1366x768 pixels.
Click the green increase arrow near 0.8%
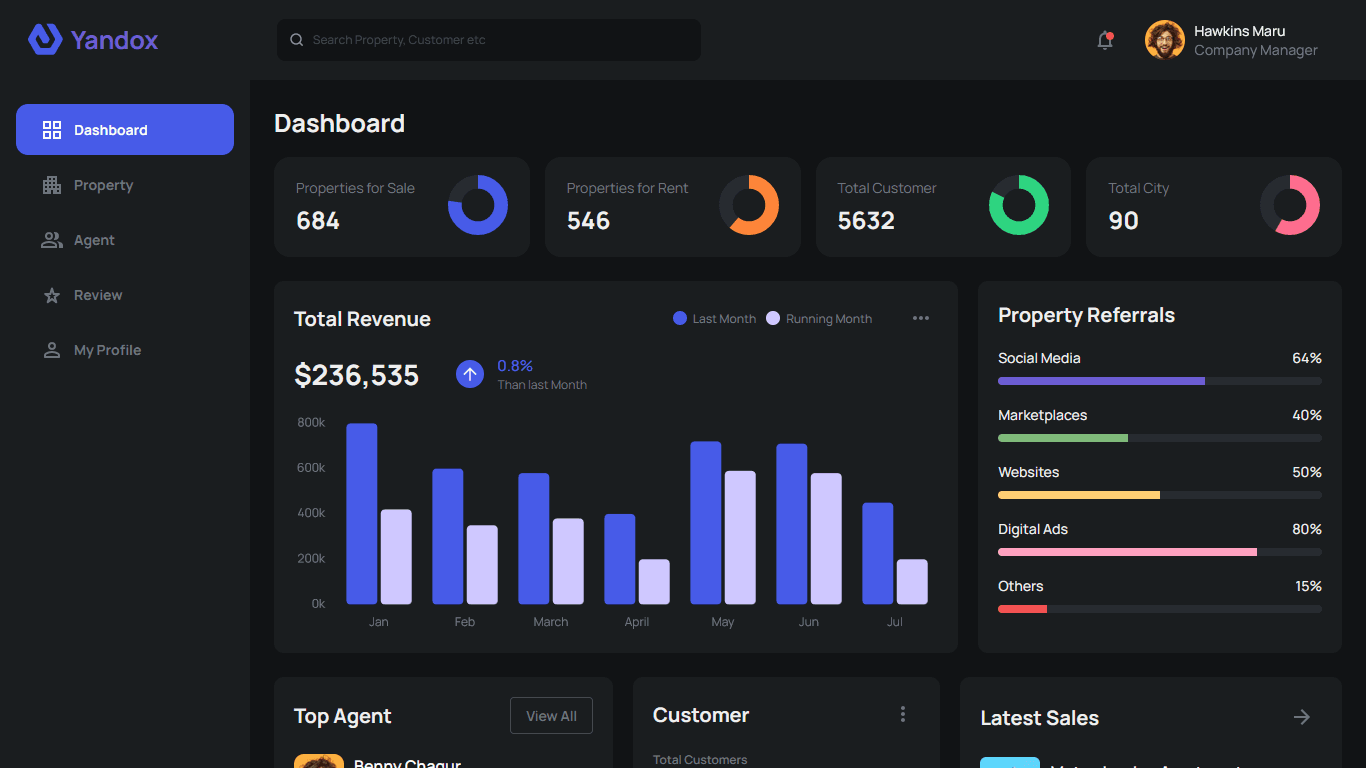(x=469, y=373)
